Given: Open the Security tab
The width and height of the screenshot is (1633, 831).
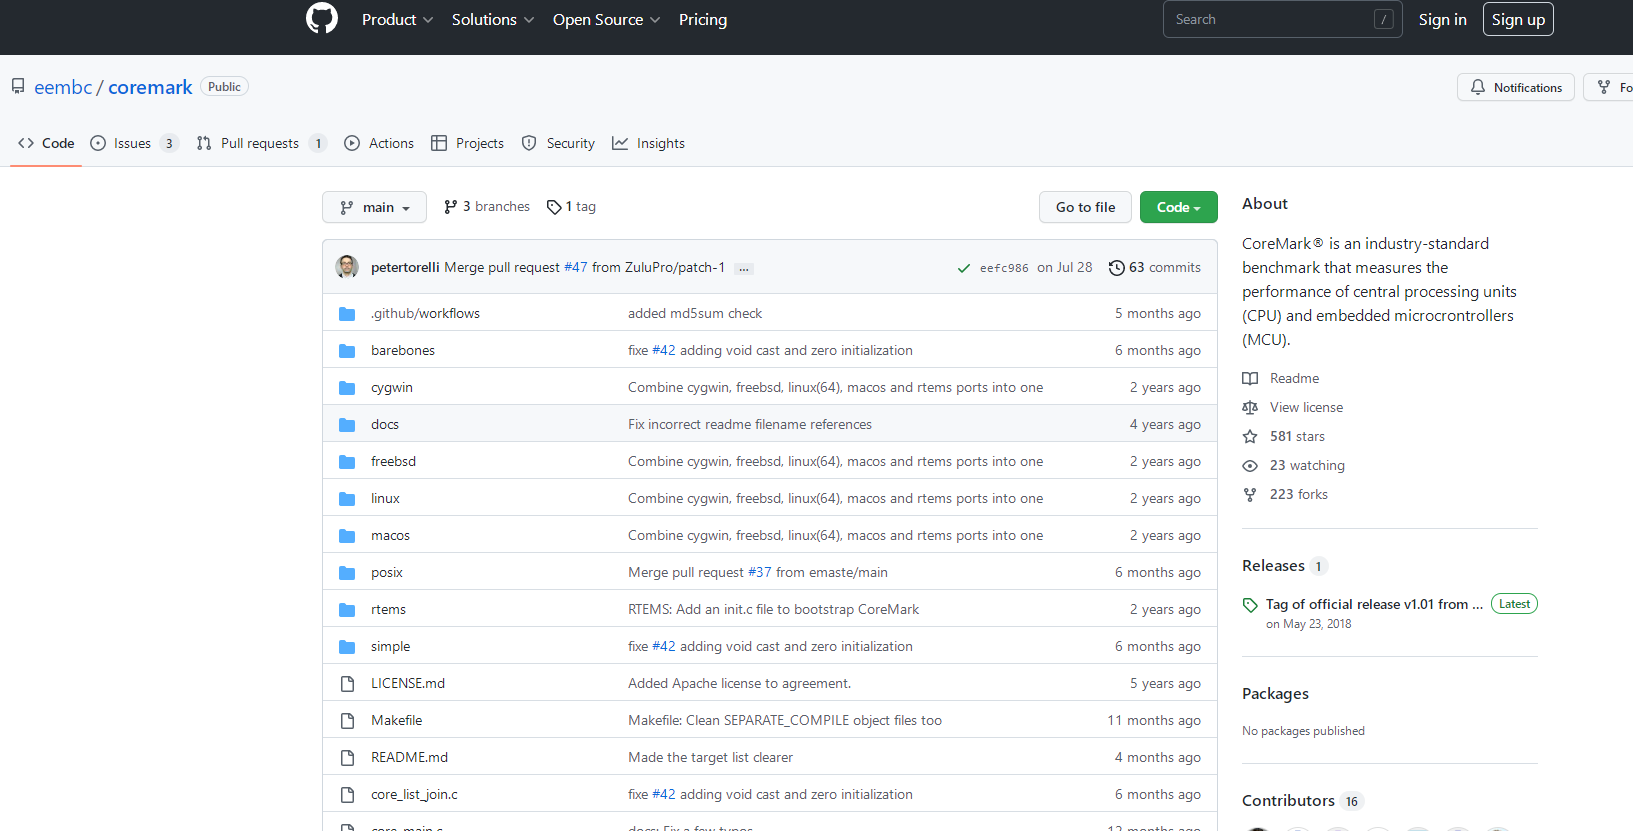Looking at the screenshot, I should click(x=558, y=143).
